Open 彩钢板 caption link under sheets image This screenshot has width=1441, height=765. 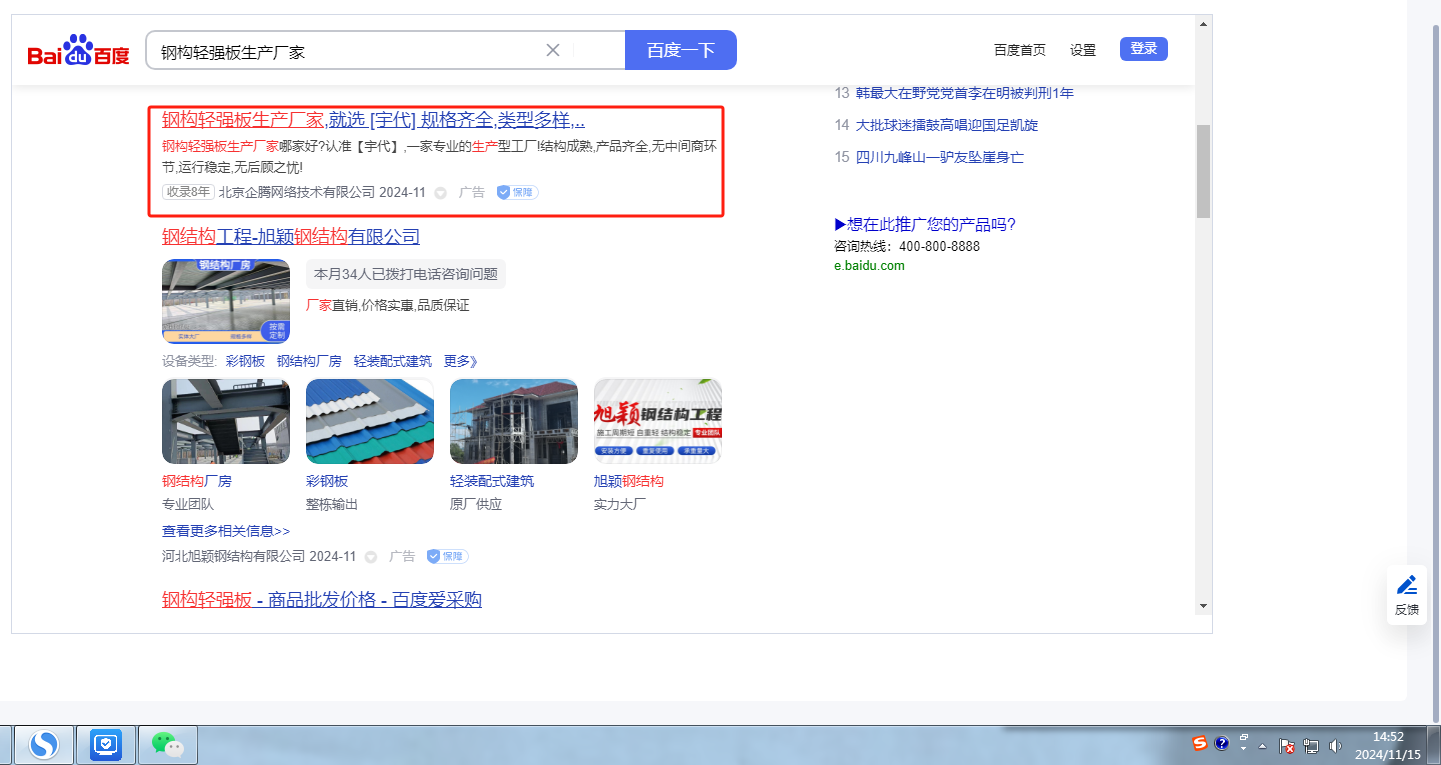coord(327,481)
